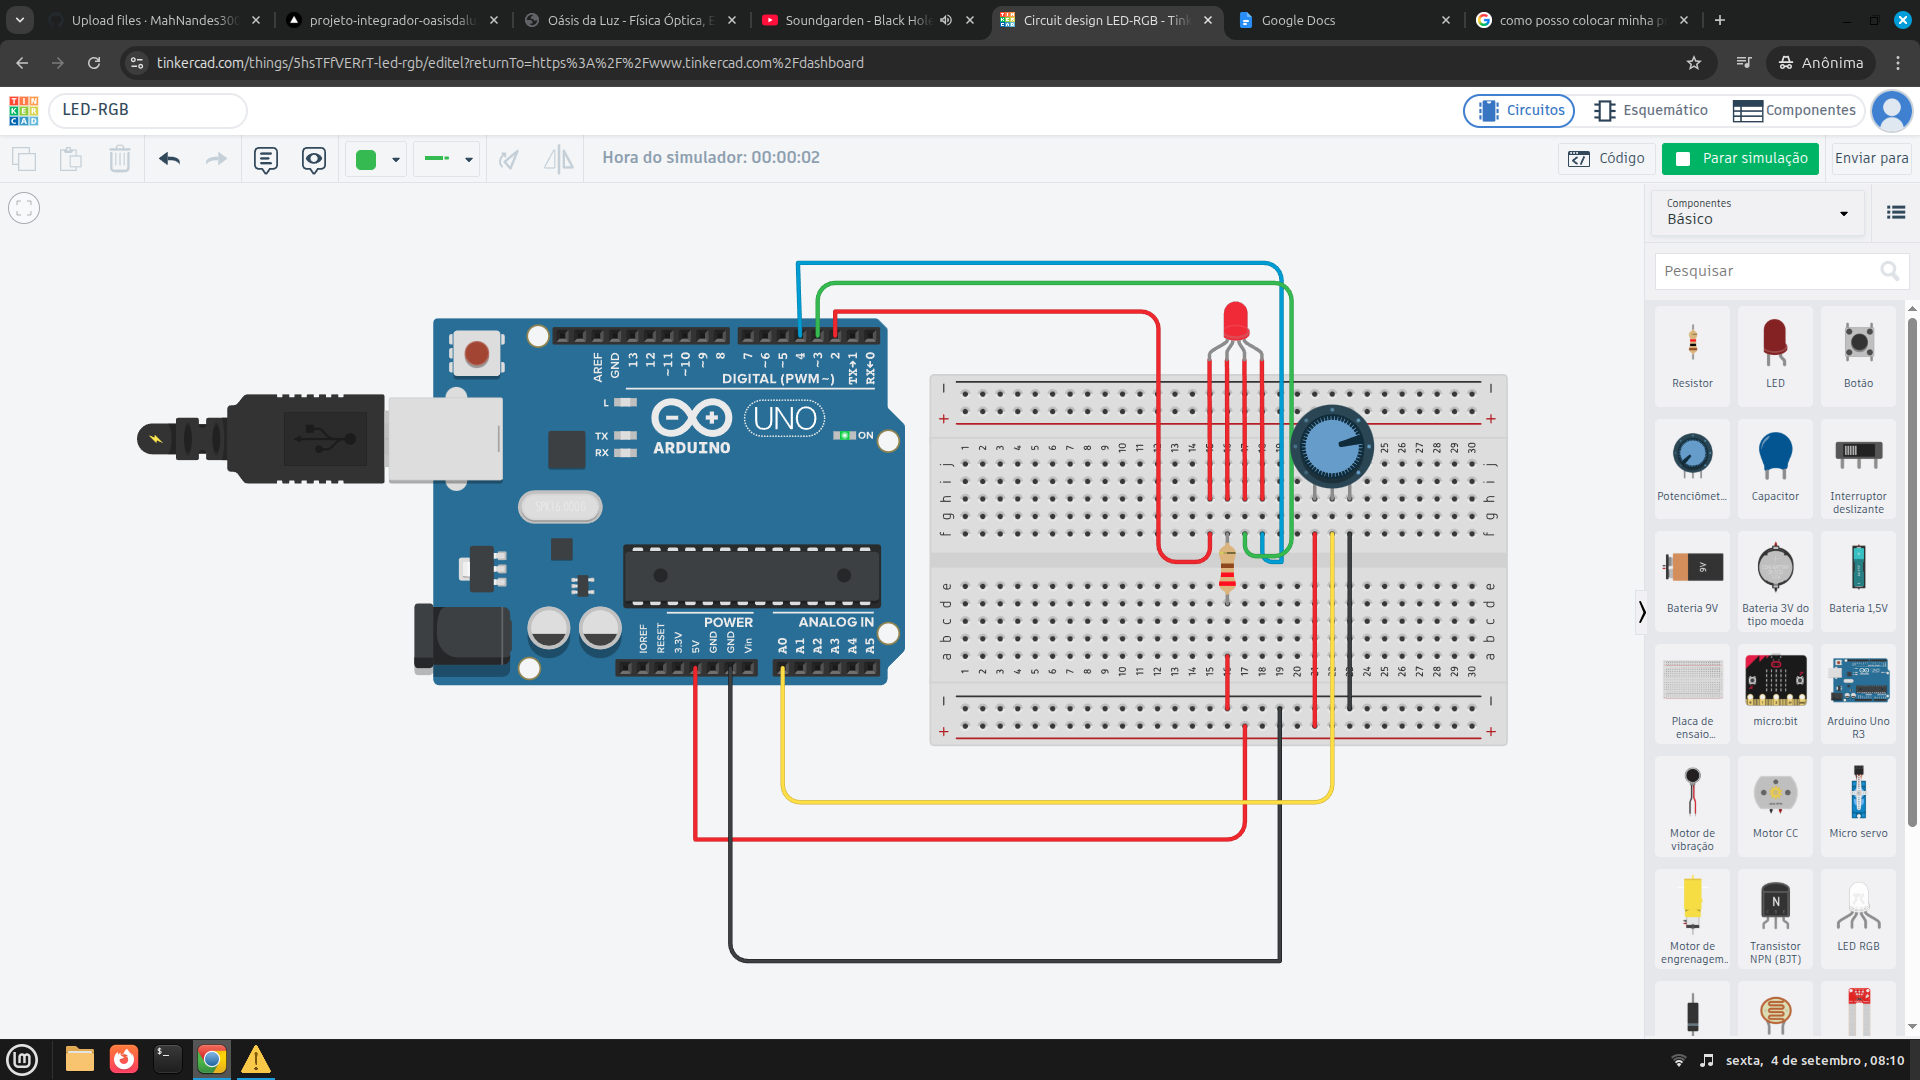Image resolution: width=1920 pixels, height=1080 pixels.
Task: Click the browser address bar URL
Action: pyautogui.click(x=510, y=63)
